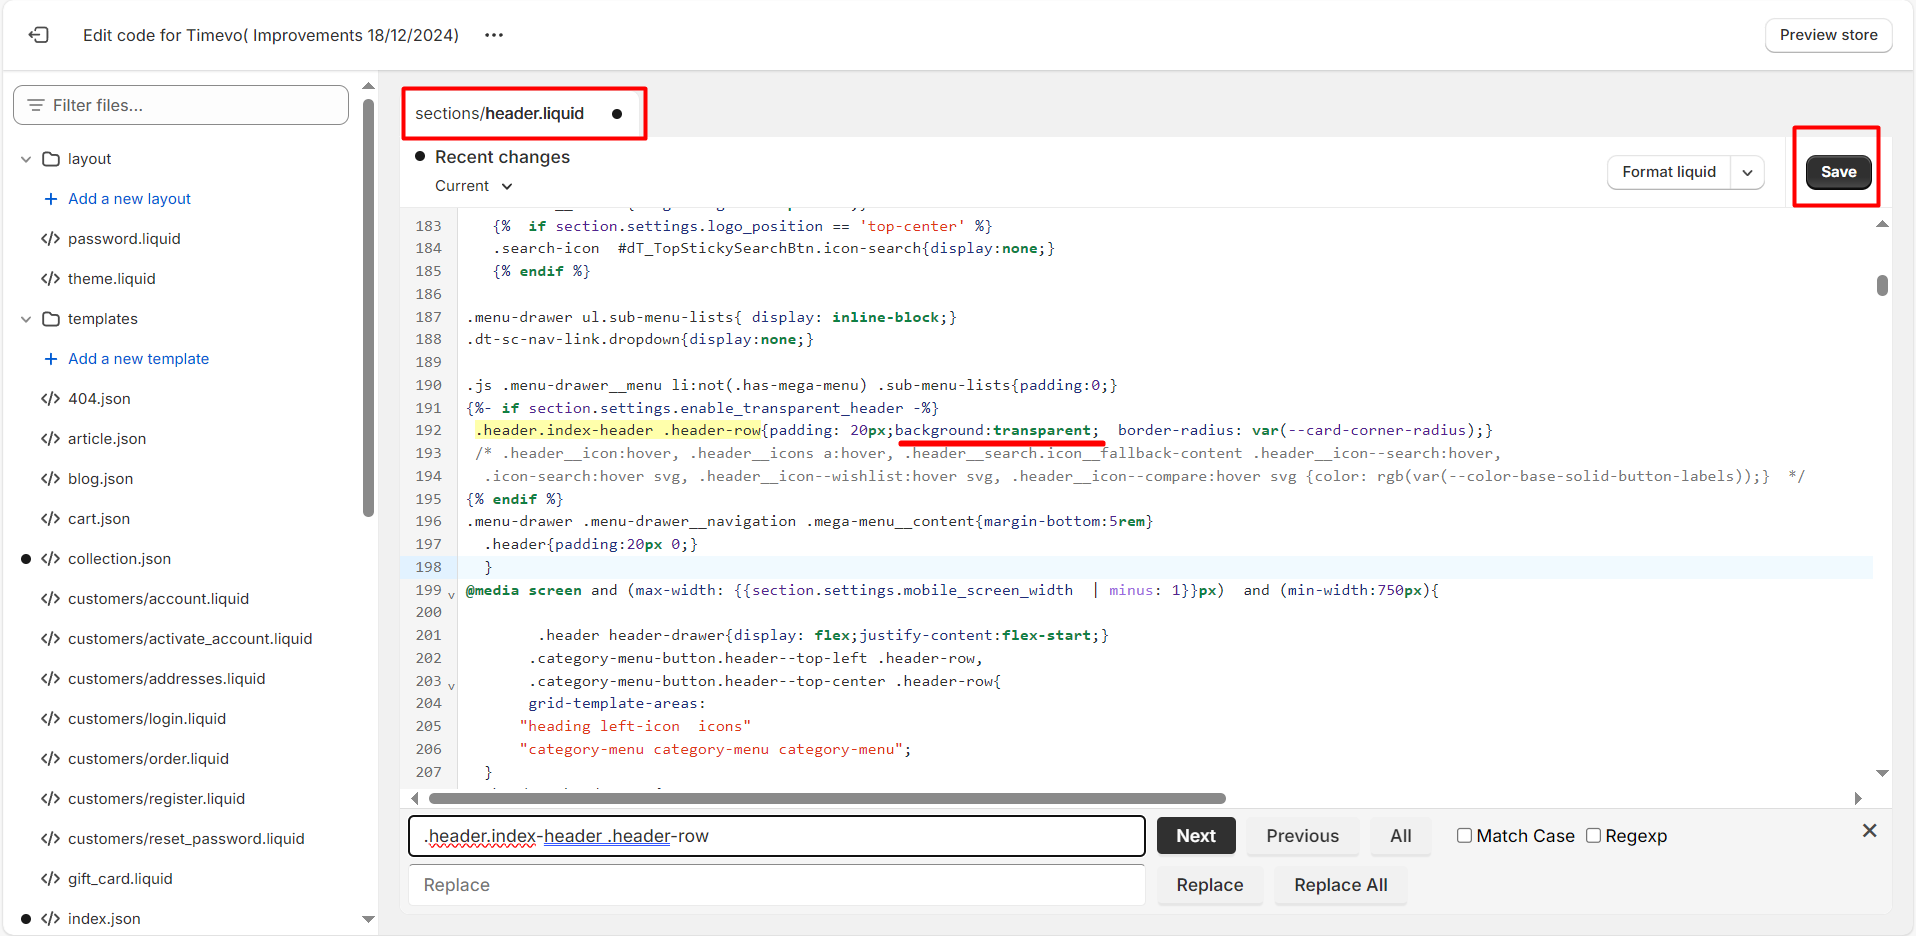Open customers/account.liquid file
Screen dimensions: 1916x936
coord(158,599)
